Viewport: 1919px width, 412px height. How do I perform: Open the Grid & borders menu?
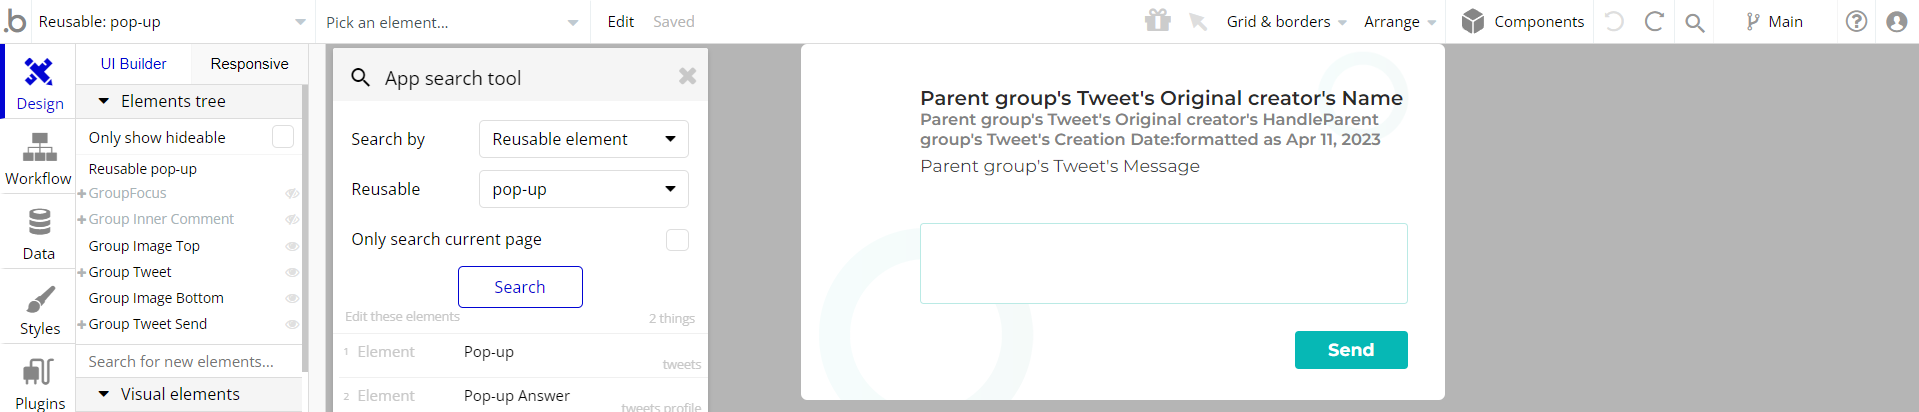[x=1286, y=22]
